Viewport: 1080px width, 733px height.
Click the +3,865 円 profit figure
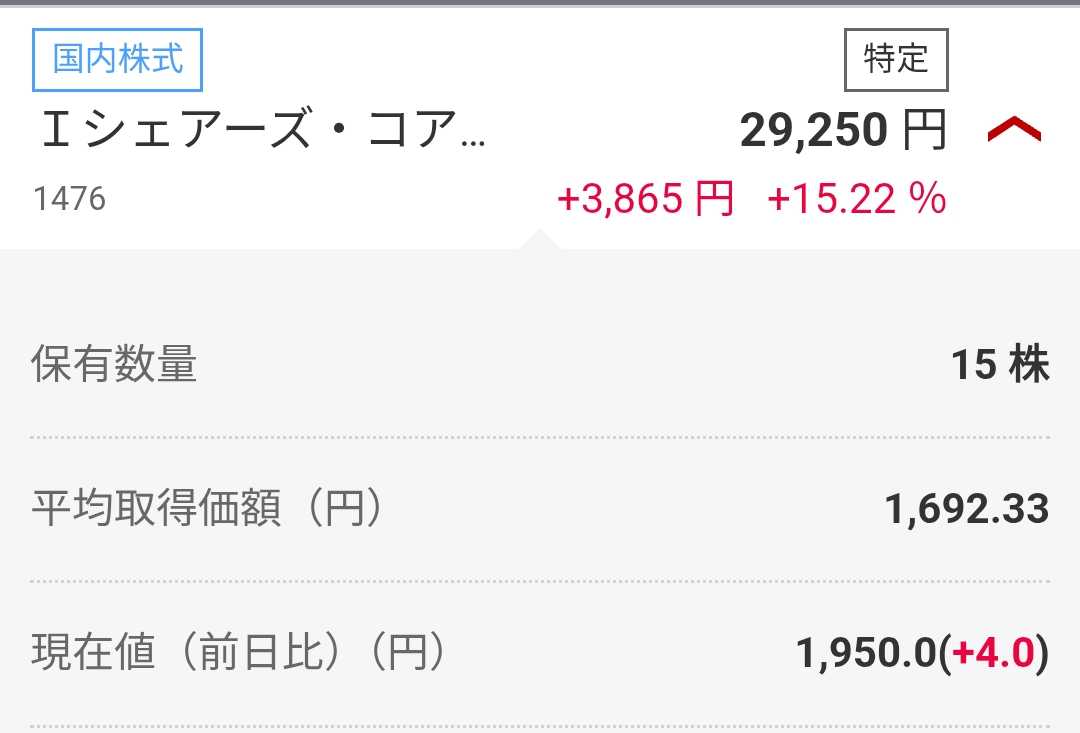[645, 199]
